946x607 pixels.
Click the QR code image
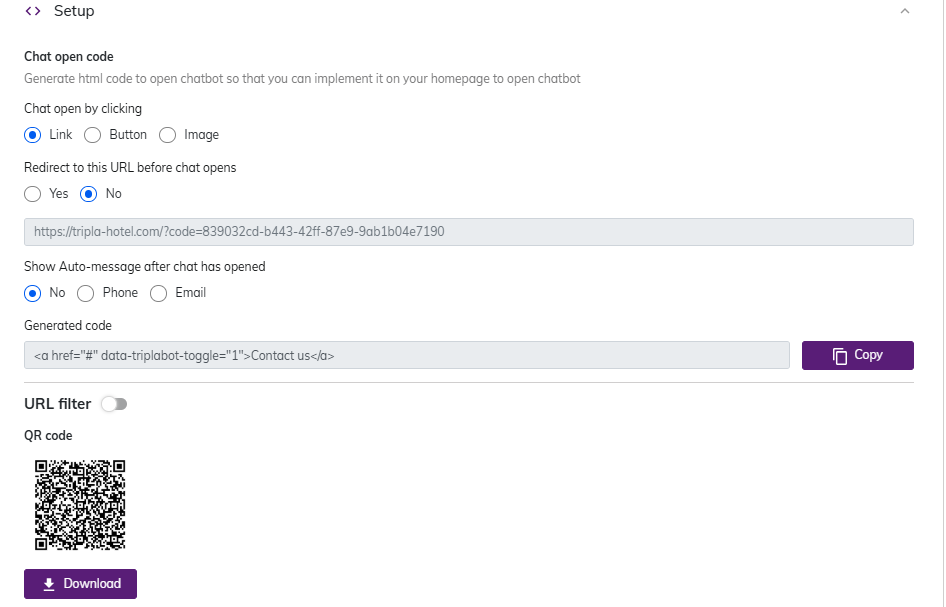point(80,505)
